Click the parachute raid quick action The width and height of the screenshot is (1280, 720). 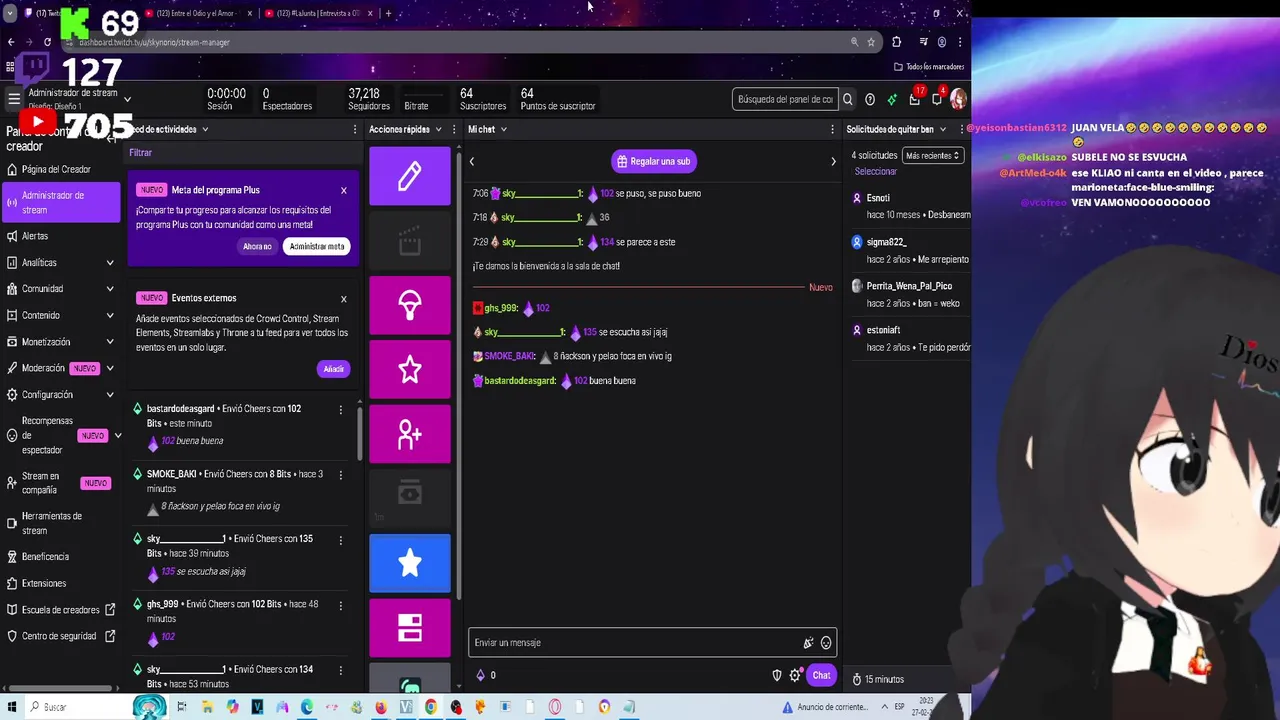point(410,305)
